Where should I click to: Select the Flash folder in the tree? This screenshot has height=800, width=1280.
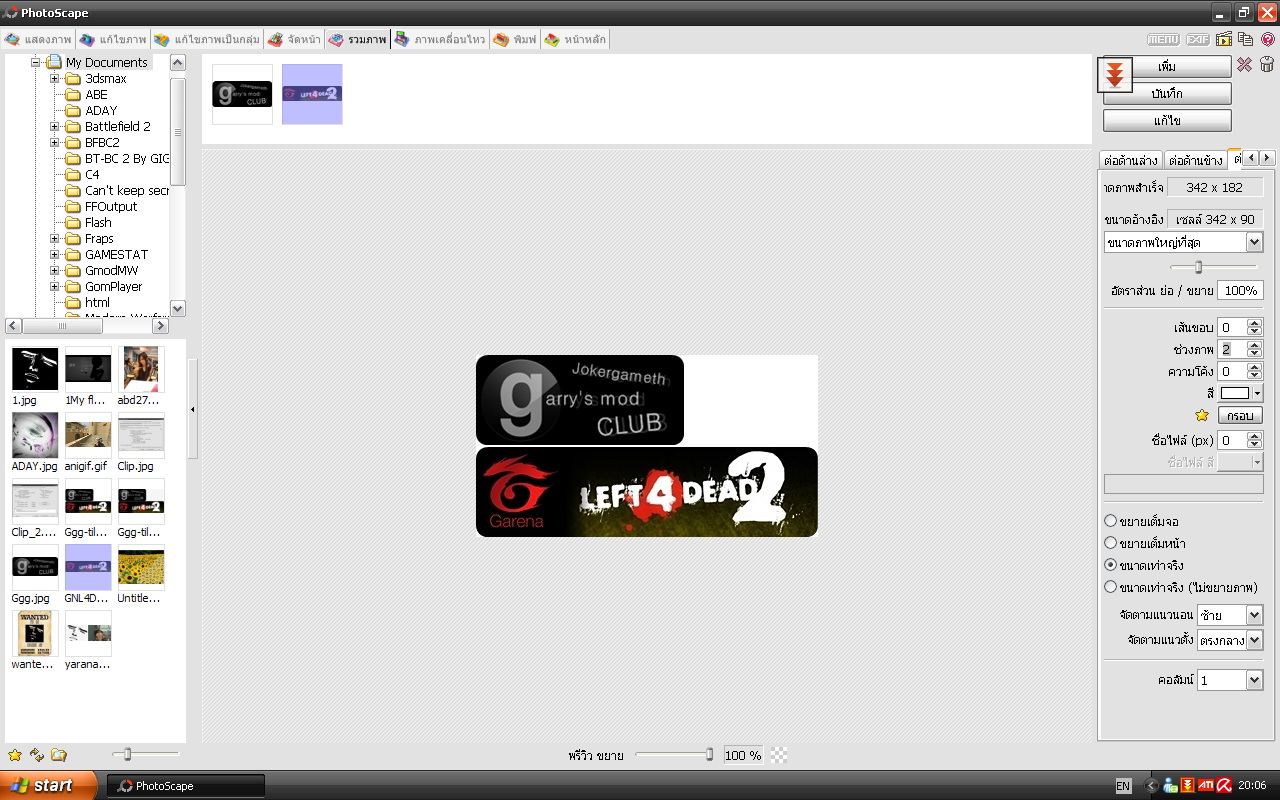(x=98, y=223)
